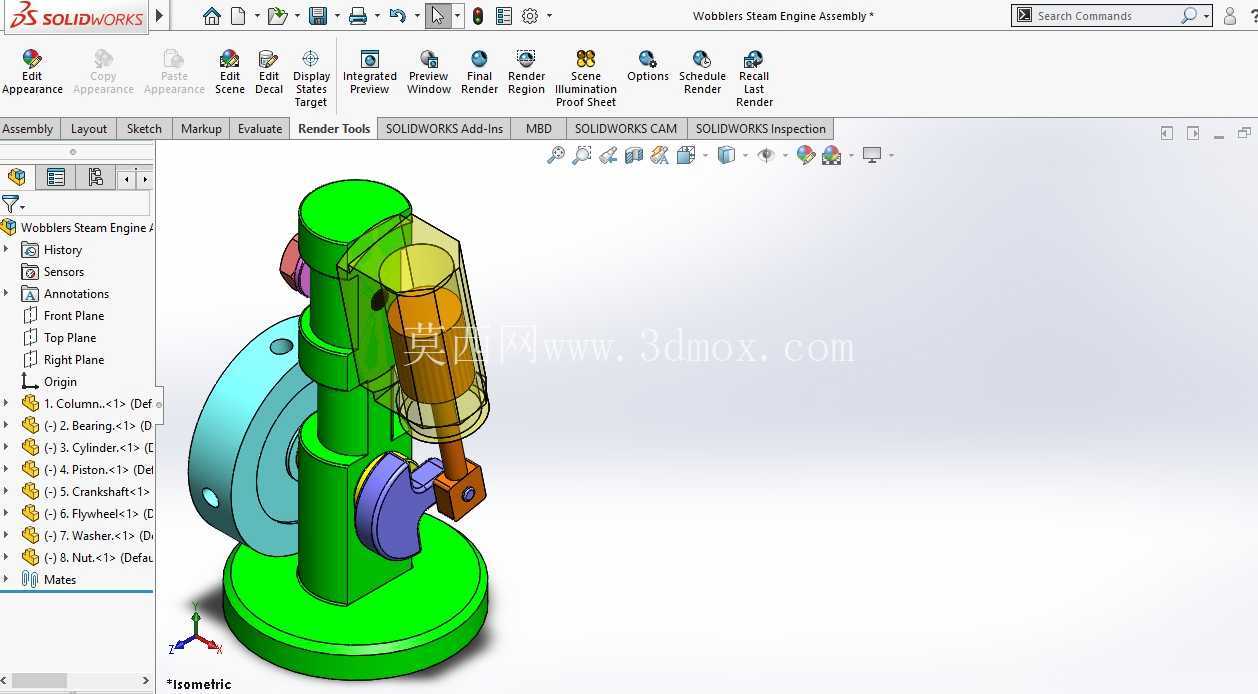Recall Last Render

coord(754,78)
